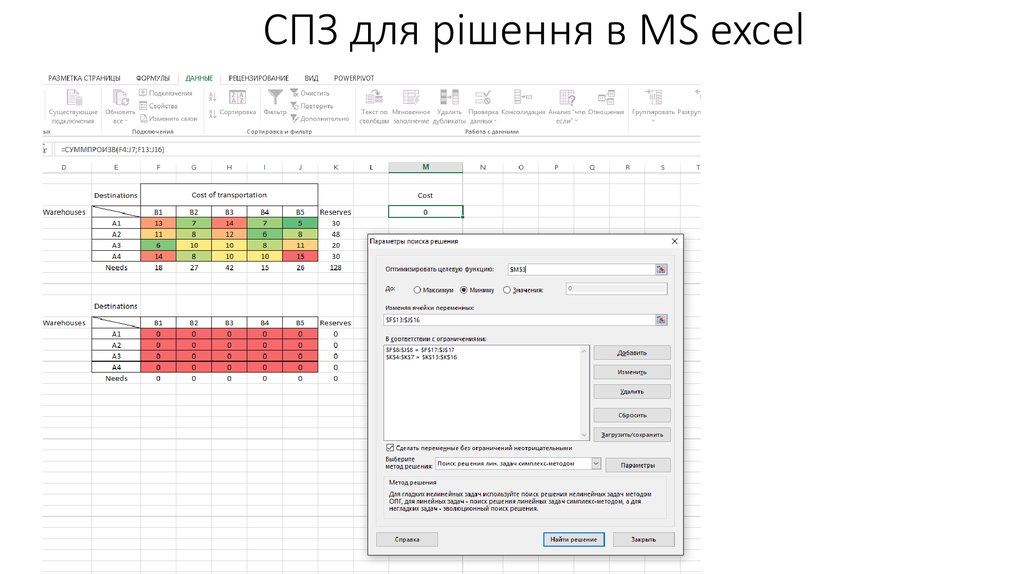This screenshot has height=574, width=1024.
Task: Click the Refresh All icon
Action: pyautogui.click(x=121, y=98)
